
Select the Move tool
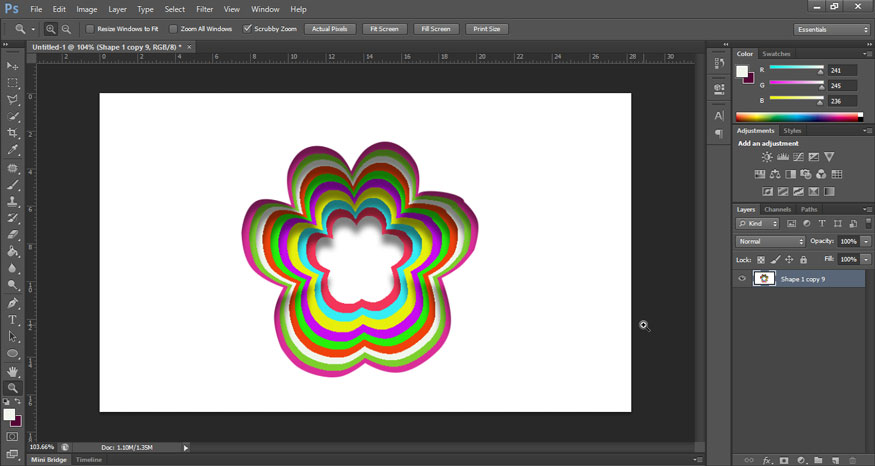pos(13,66)
